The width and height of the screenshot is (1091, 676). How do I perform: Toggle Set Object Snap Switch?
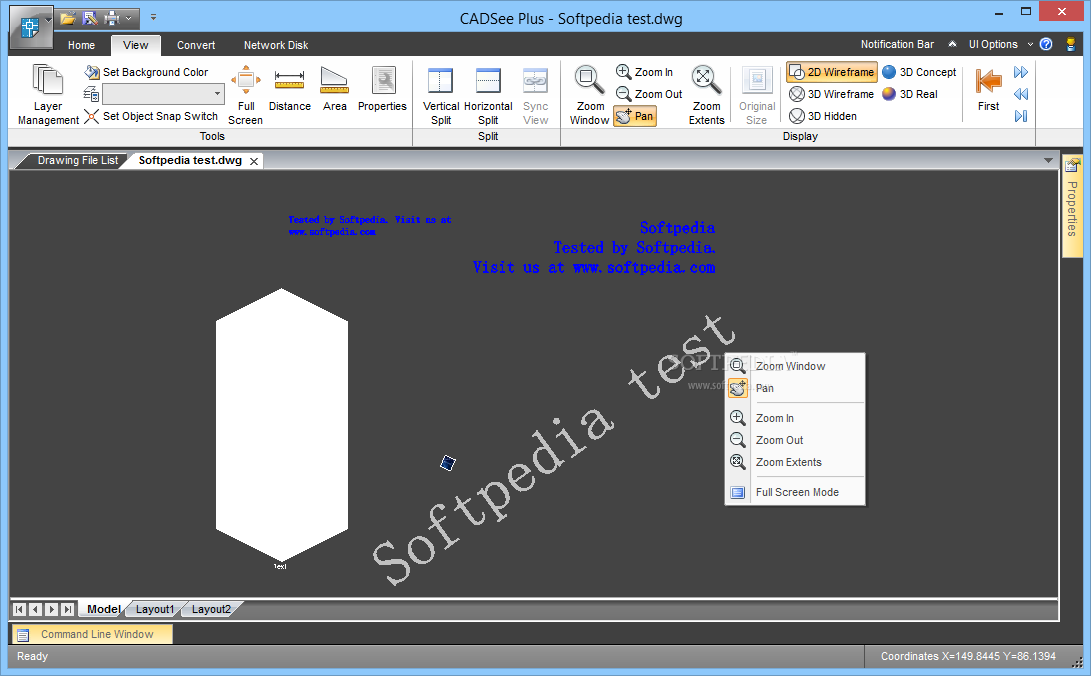coord(151,116)
